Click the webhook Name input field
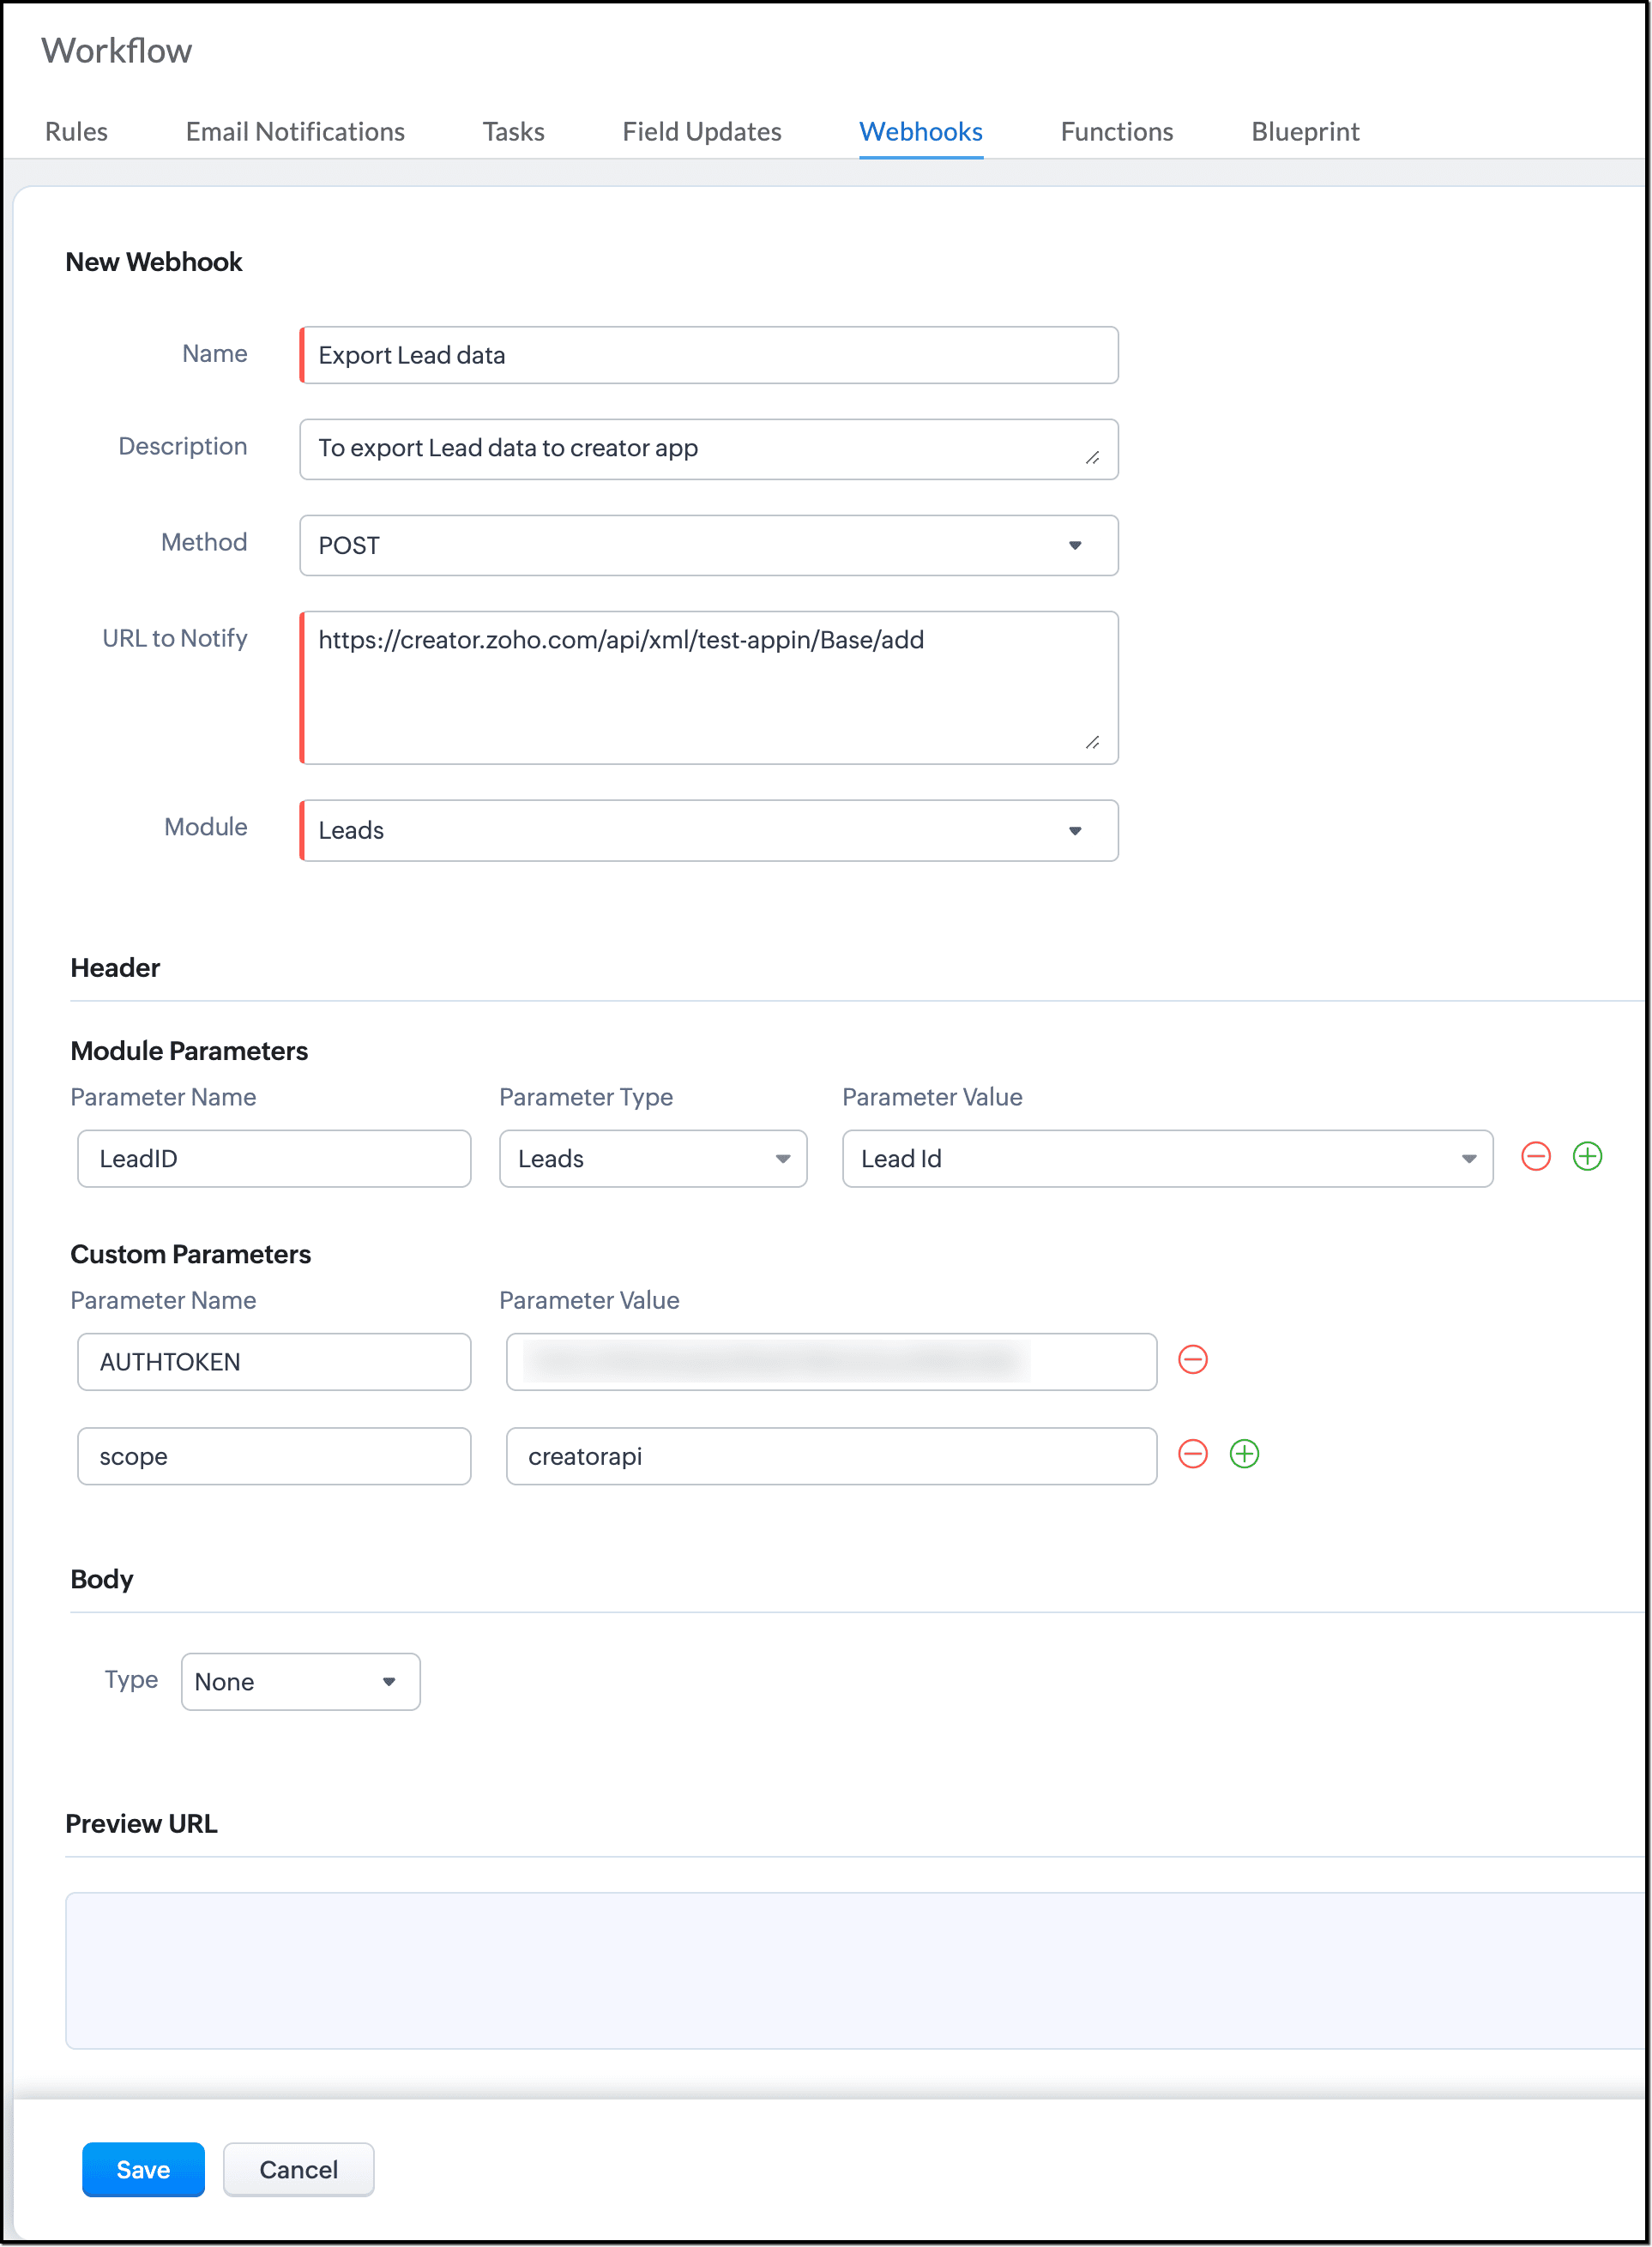This screenshot has height=2247, width=1652. pyautogui.click(x=708, y=356)
